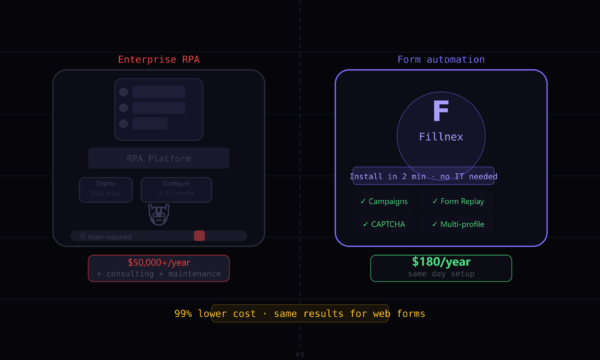The width and height of the screenshot is (600, 360).
Task: Click the red IT team required slider handle
Action: point(199,236)
